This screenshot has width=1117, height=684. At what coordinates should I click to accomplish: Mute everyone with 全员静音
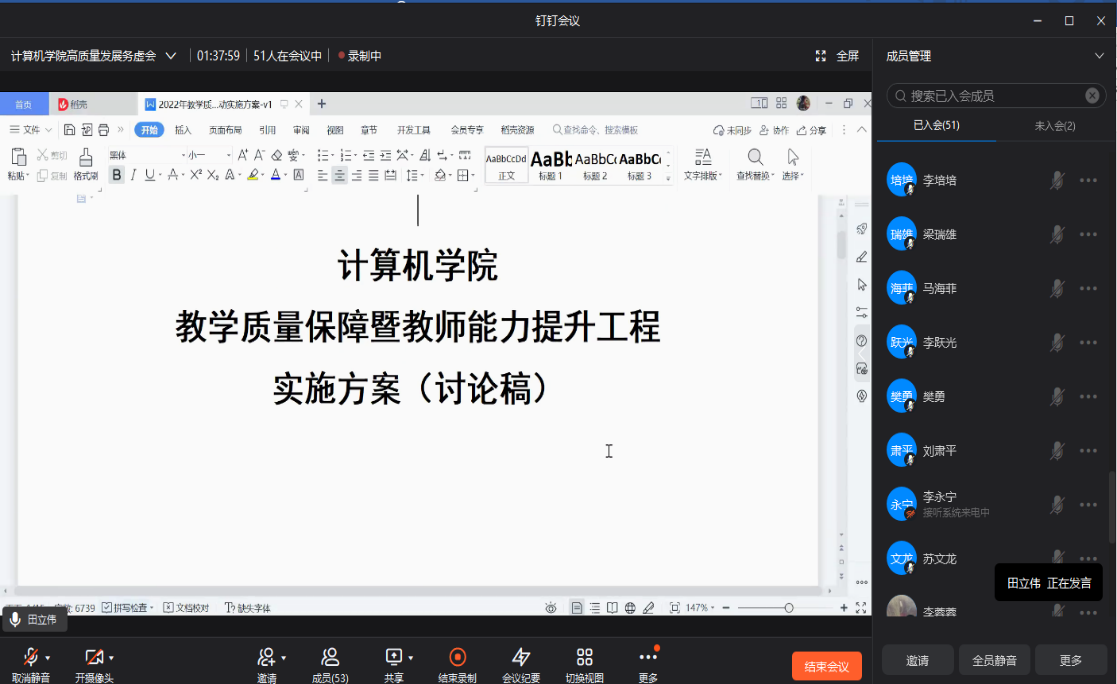click(x=994, y=660)
